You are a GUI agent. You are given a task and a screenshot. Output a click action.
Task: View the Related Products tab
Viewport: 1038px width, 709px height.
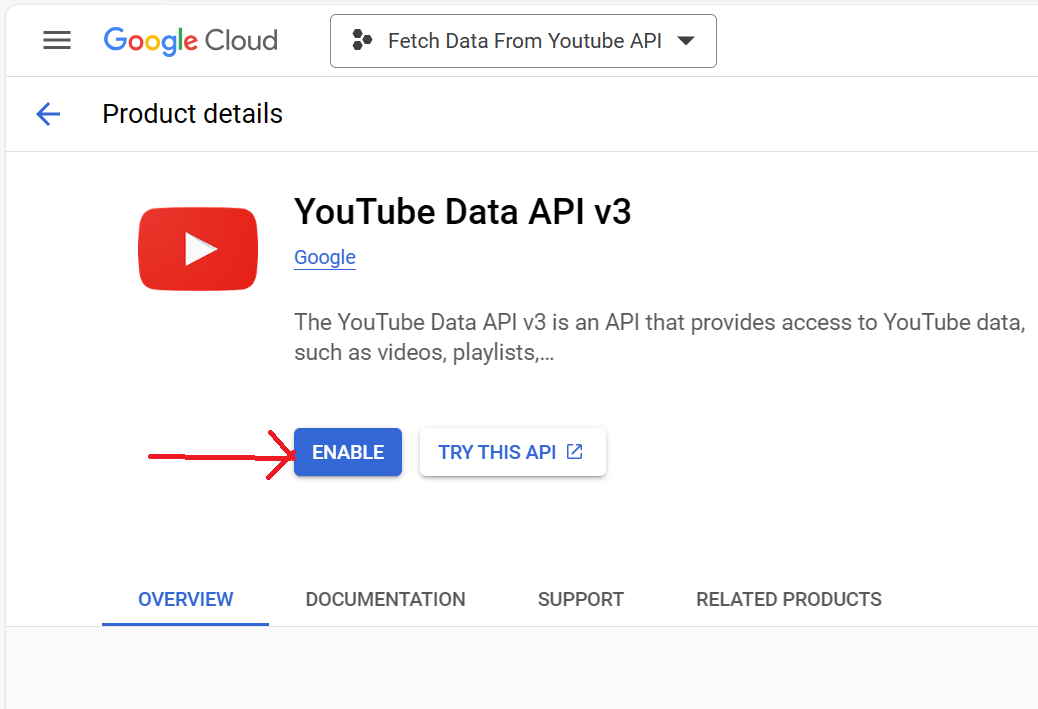click(788, 599)
